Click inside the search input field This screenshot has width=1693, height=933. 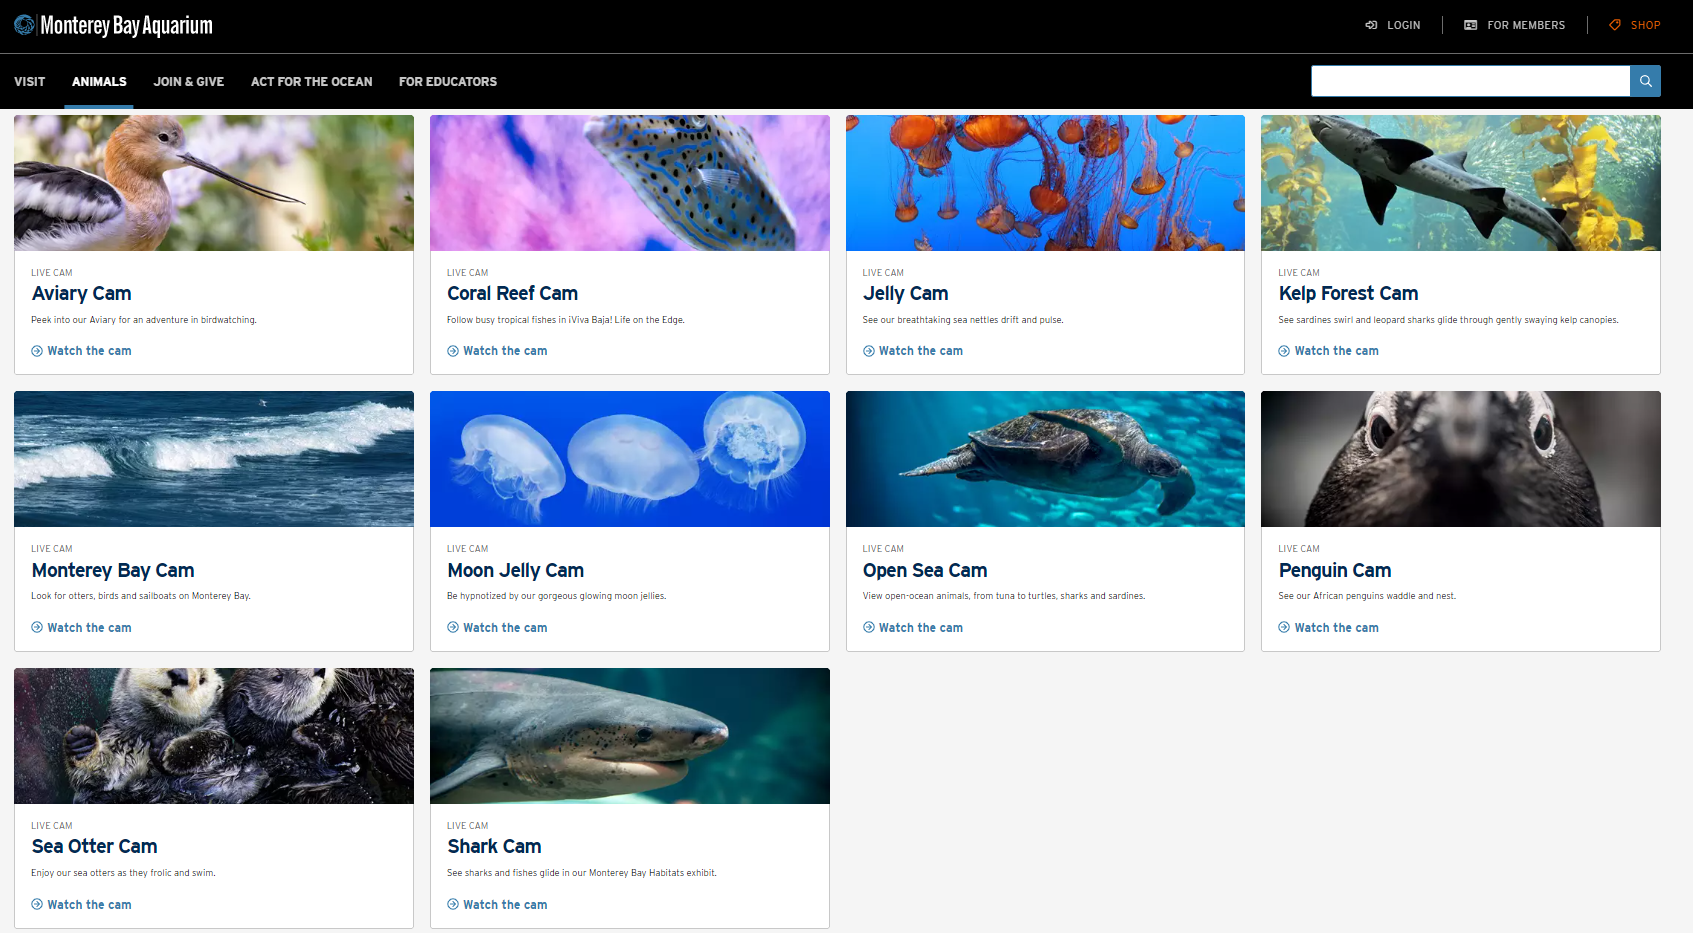click(1470, 81)
